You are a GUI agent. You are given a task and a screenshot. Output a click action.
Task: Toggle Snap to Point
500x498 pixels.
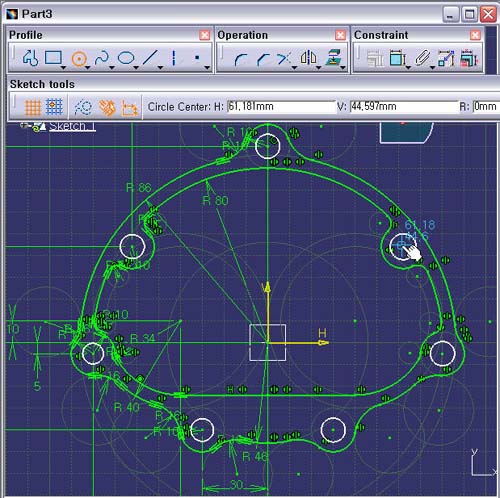(54, 107)
